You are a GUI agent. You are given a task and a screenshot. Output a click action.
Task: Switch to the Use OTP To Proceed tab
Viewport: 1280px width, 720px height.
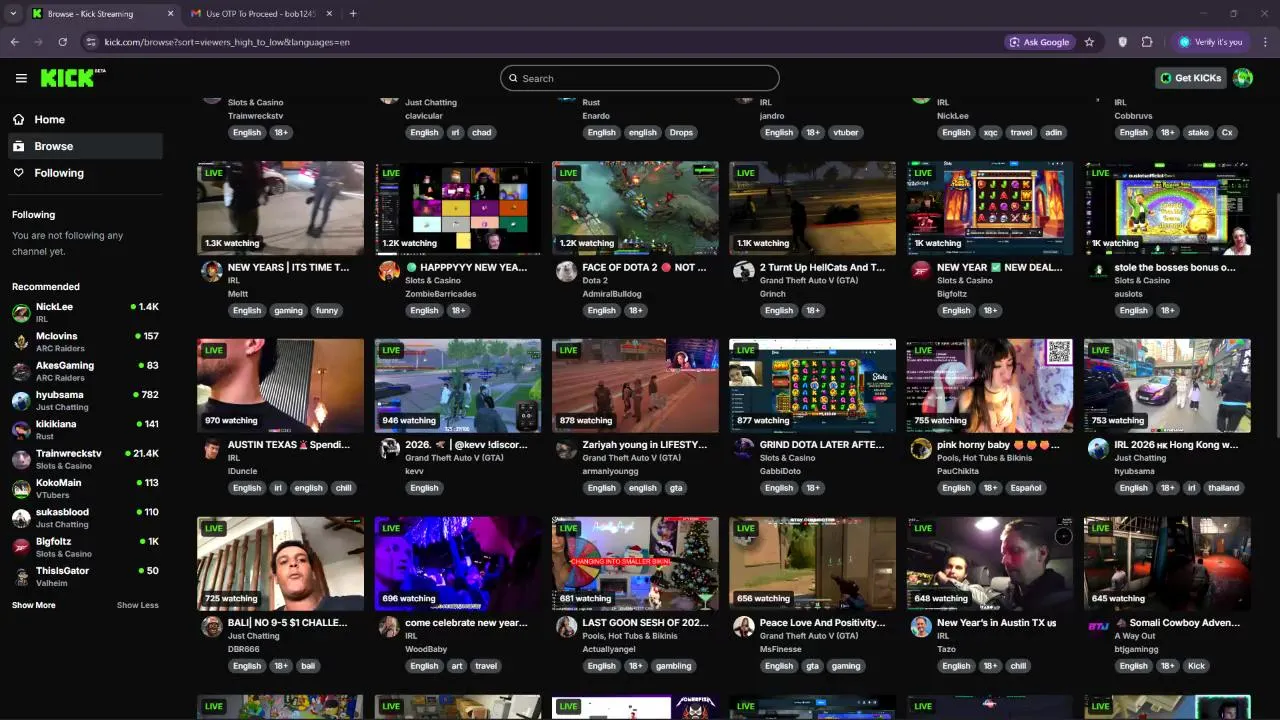260,14
